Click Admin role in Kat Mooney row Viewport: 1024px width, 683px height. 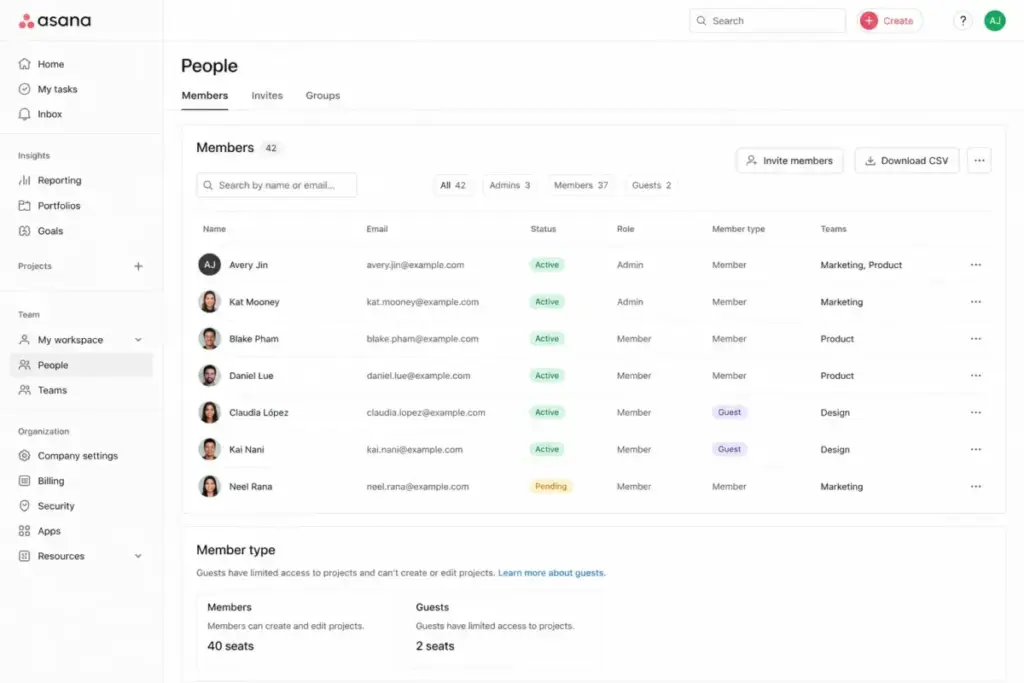[x=630, y=302]
